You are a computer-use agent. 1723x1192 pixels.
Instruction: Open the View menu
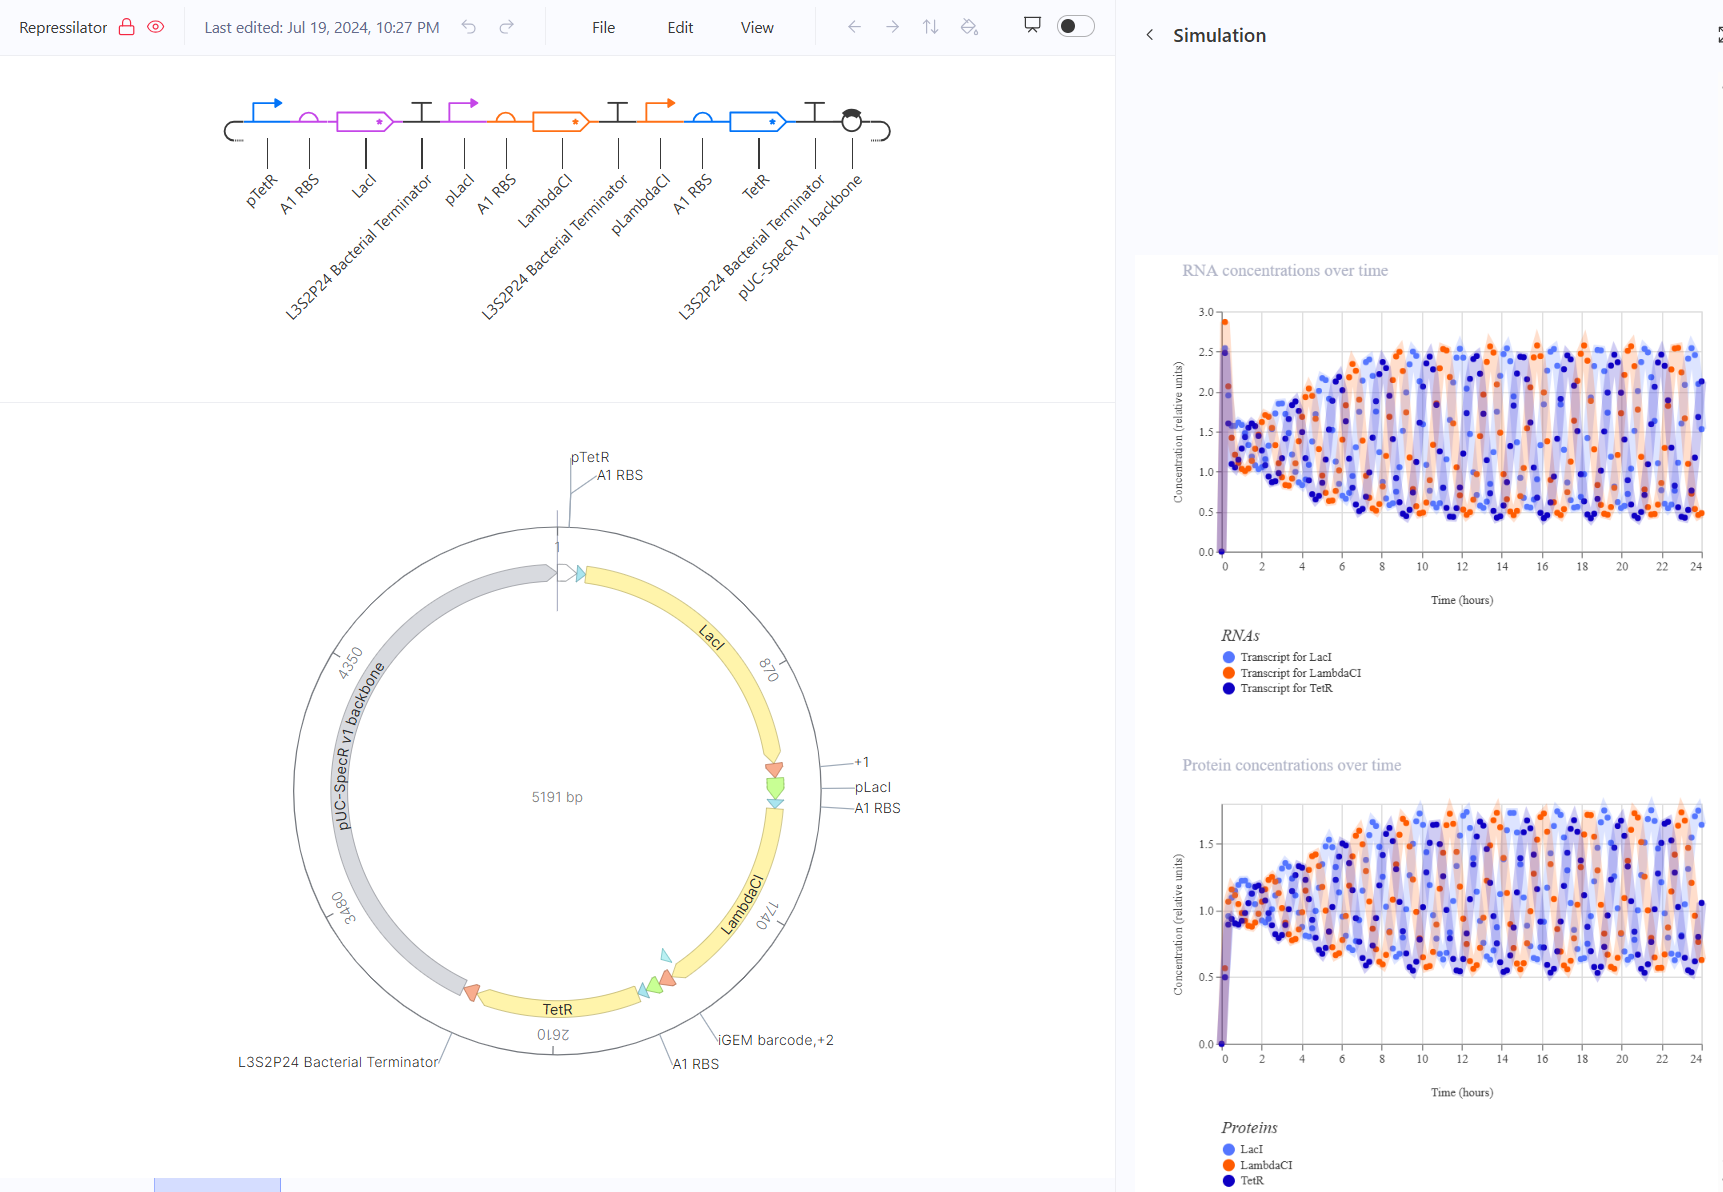point(757,28)
